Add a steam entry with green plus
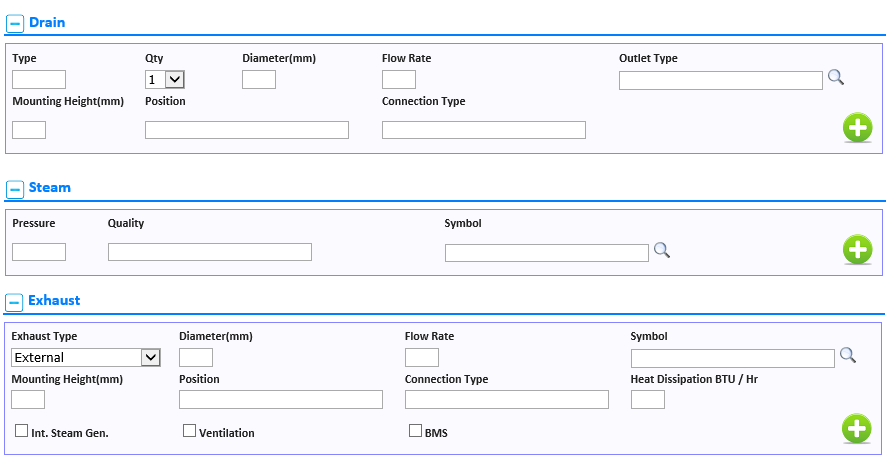Image resolution: width=891 pixels, height=461 pixels. coord(857,250)
